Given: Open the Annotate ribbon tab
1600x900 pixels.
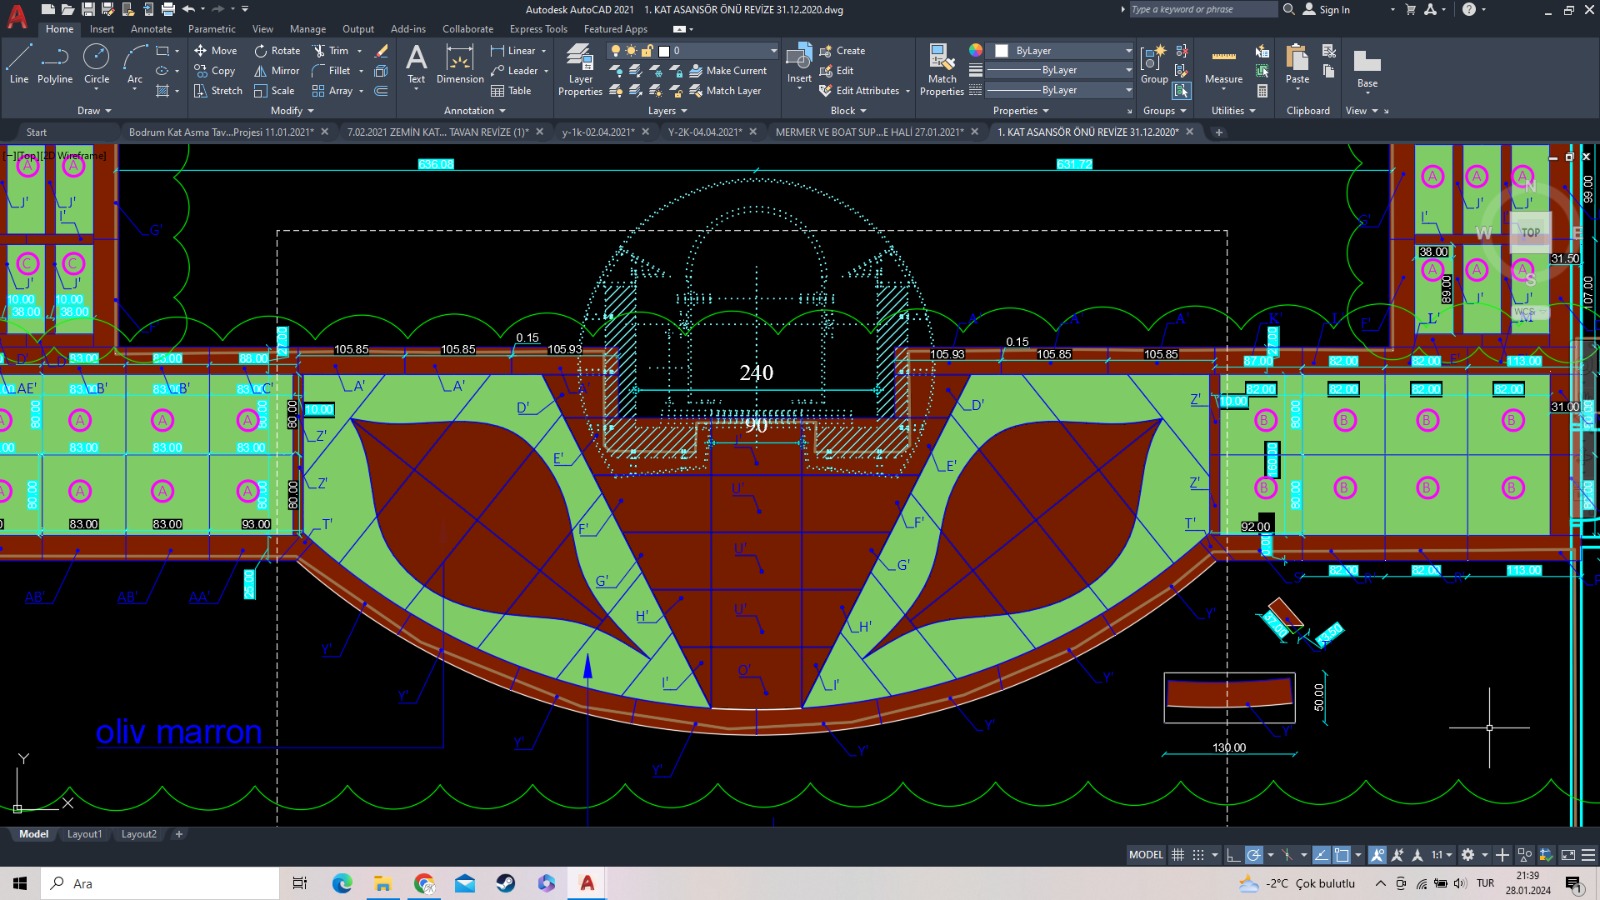Looking at the screenshot, I should click(x=151, y=29).
